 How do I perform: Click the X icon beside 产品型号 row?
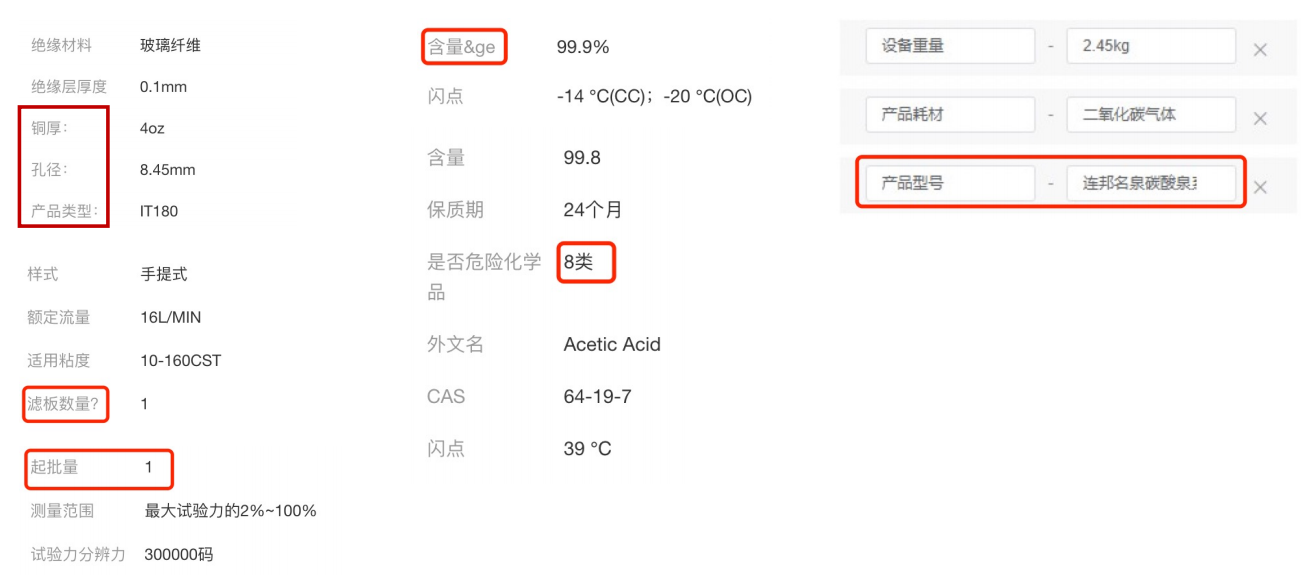pos(1260,187)
